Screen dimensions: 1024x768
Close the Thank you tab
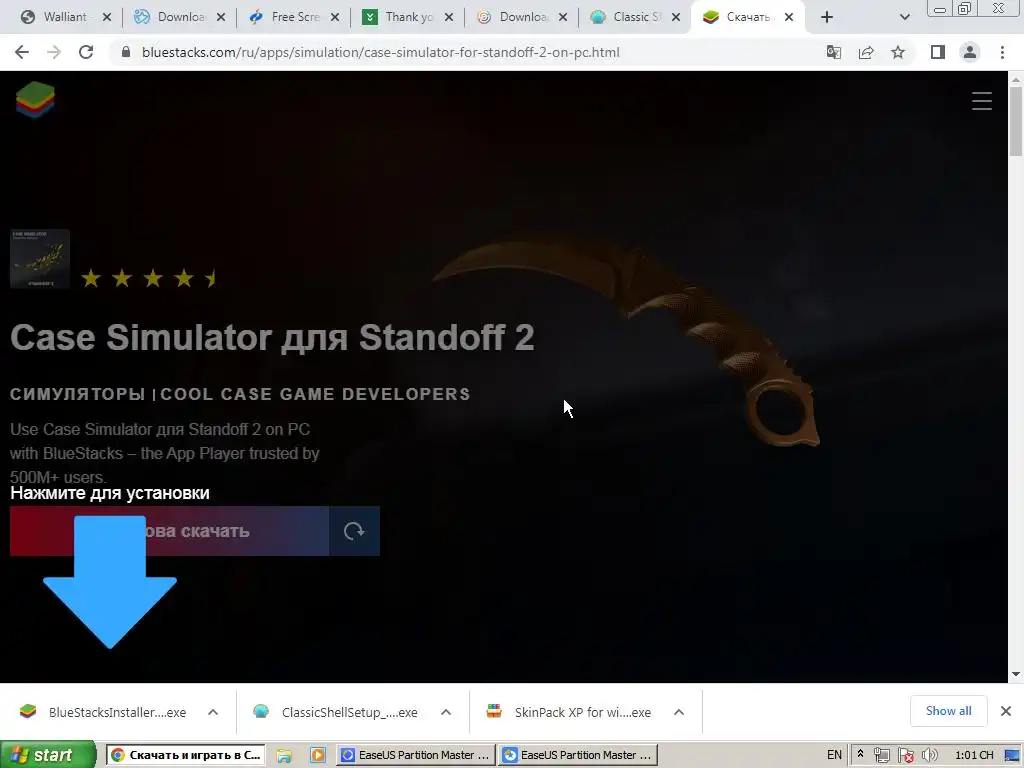point(449,17)
